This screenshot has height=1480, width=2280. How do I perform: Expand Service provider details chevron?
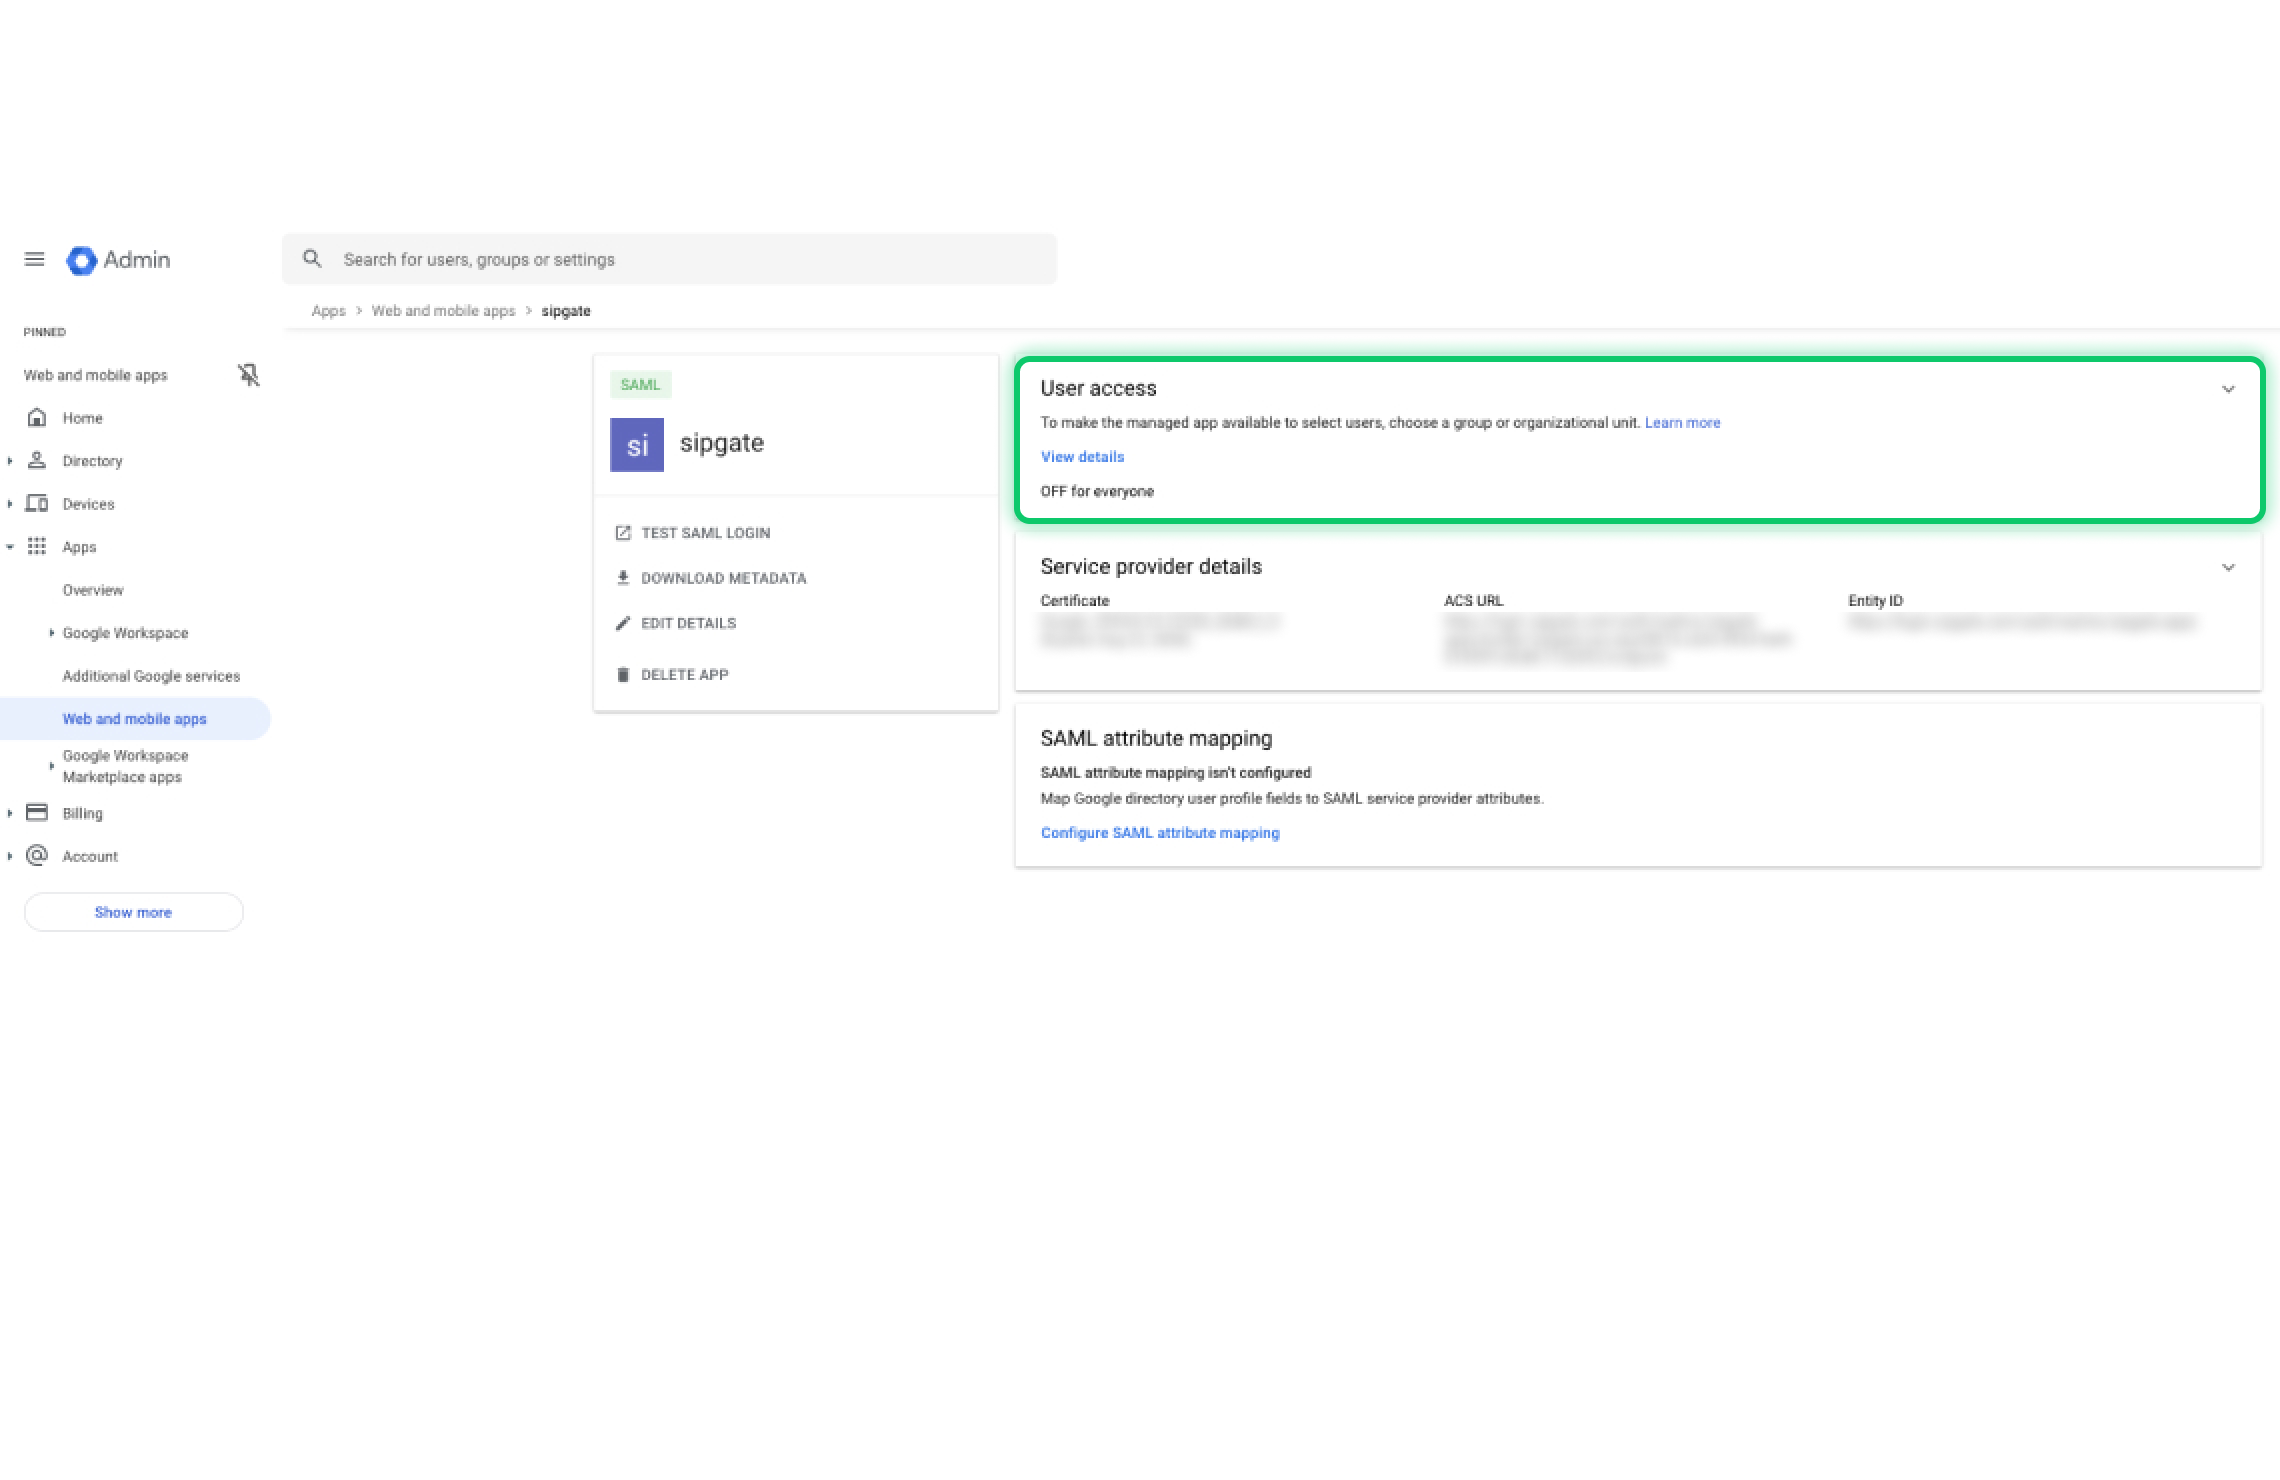tap(2228, 567)
